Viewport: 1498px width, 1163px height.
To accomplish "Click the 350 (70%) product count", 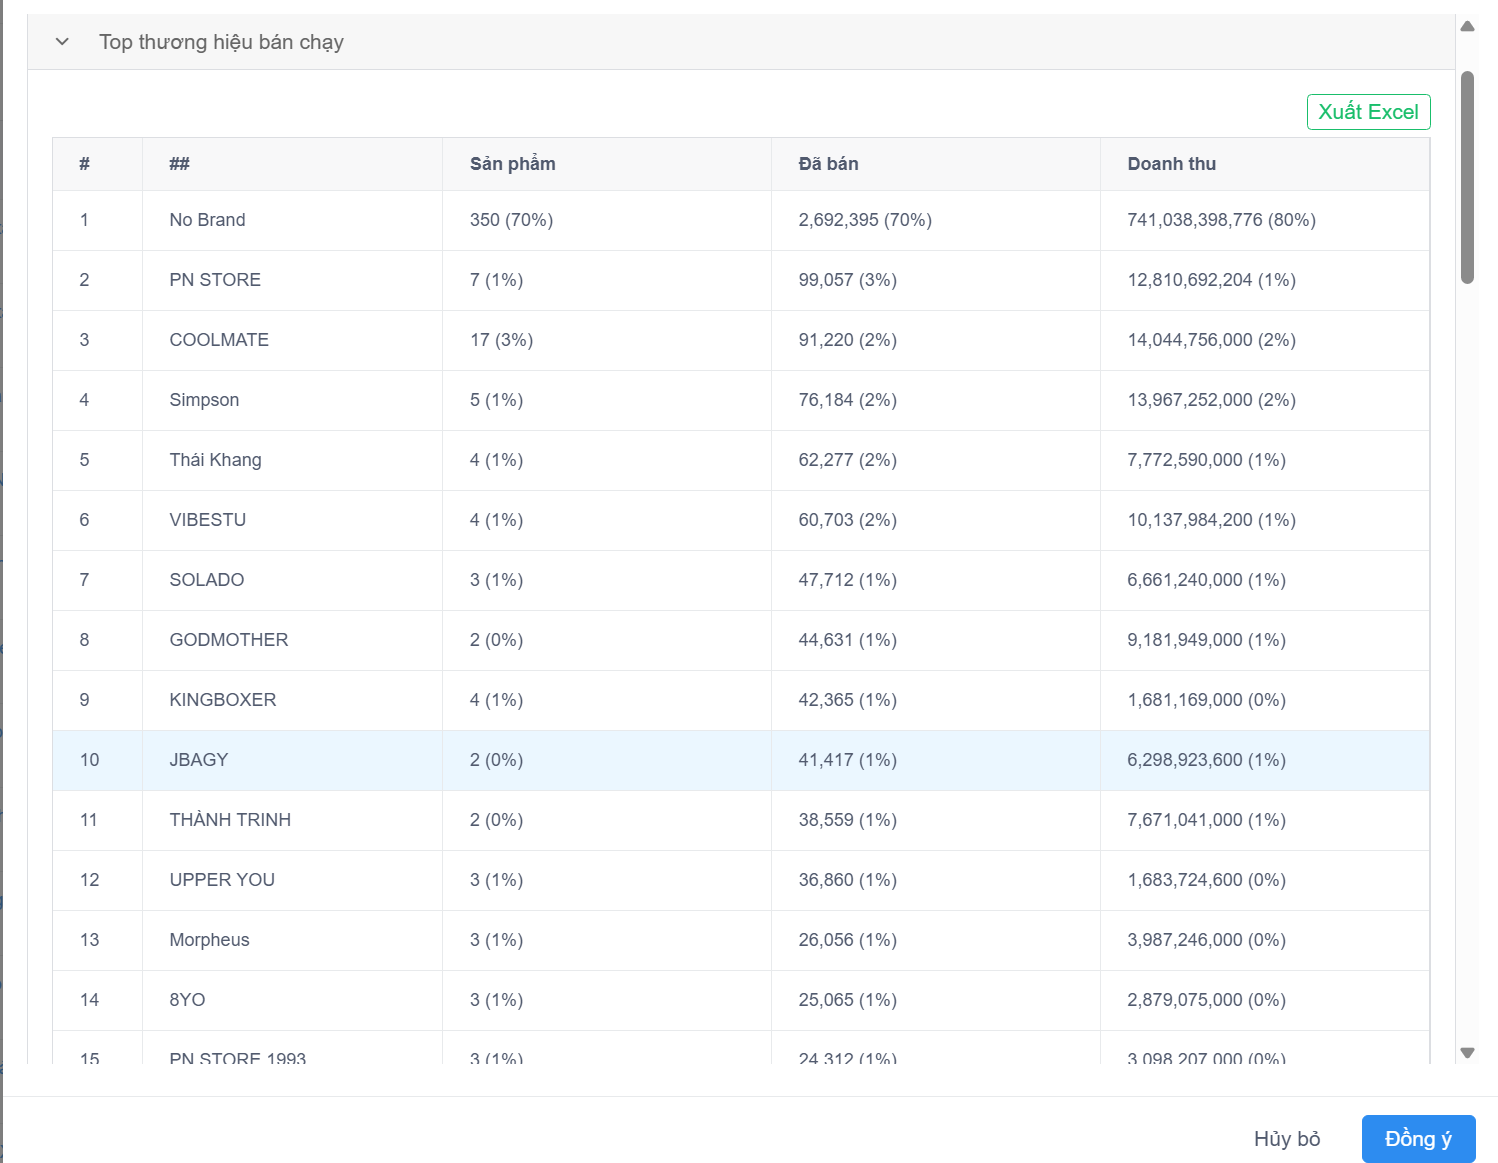I will 511,220.
